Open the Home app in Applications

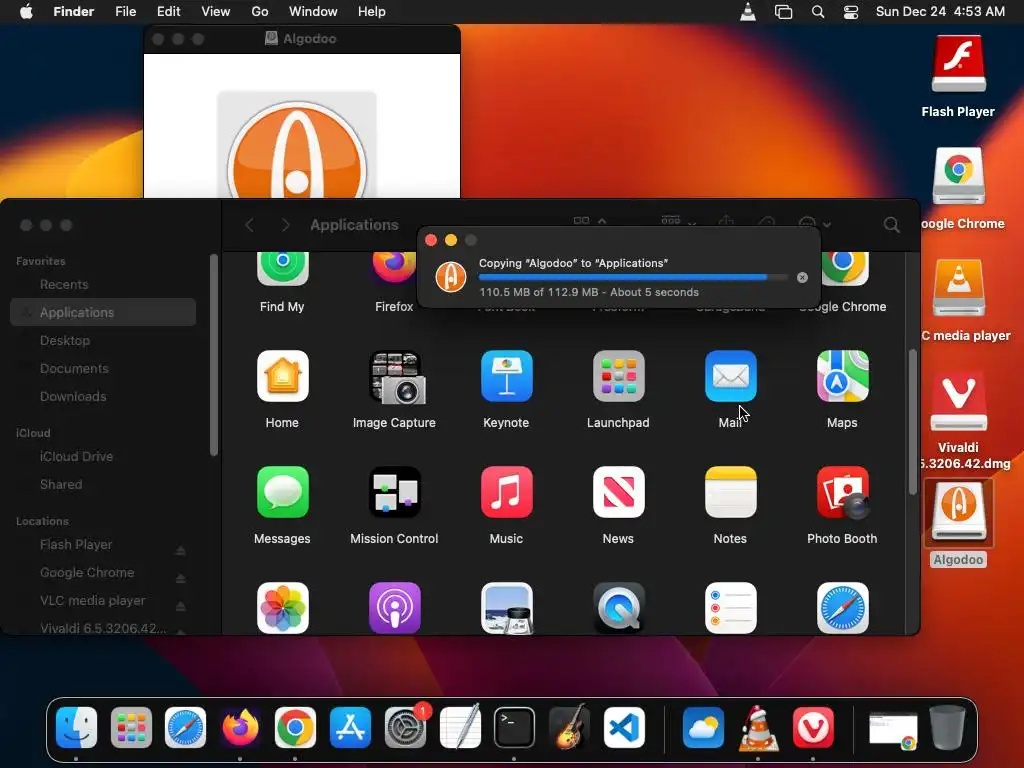[x=282, y=376]
